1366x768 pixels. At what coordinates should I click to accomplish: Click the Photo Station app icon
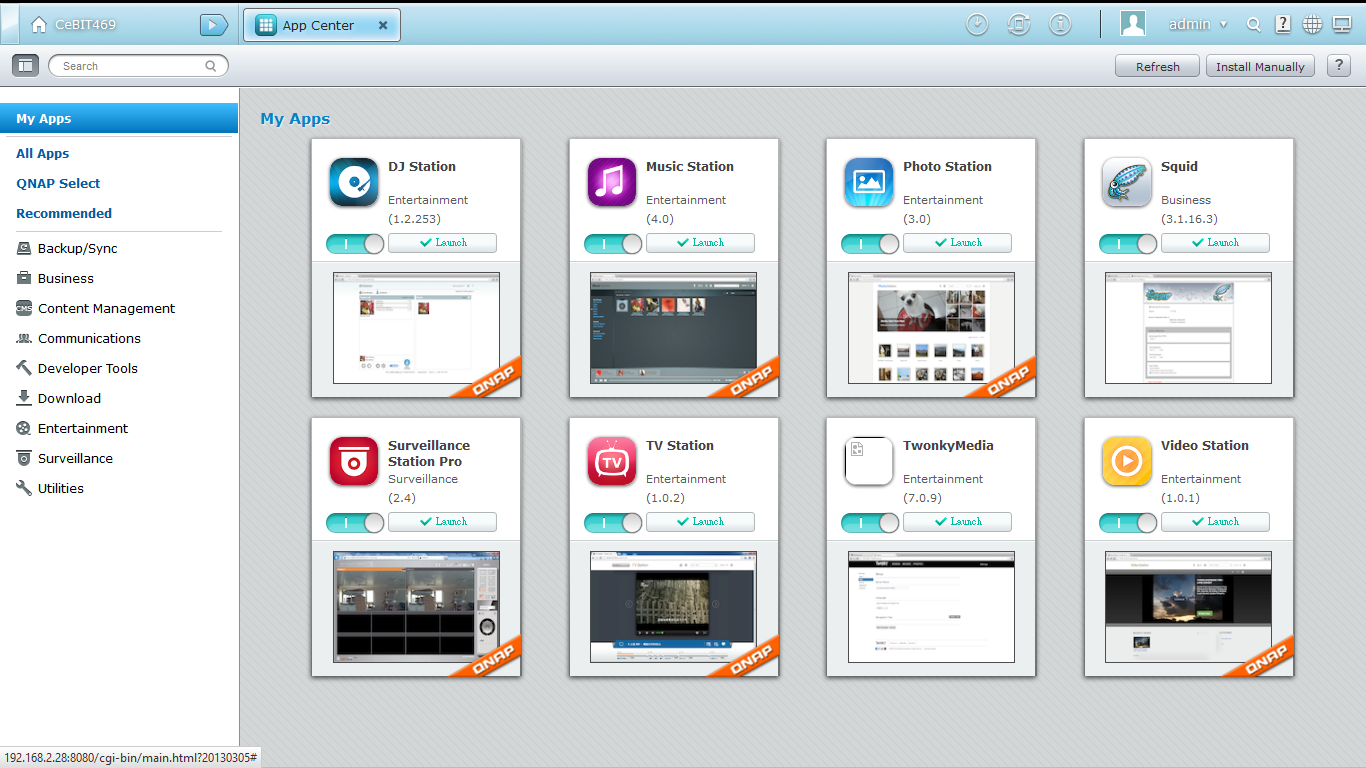coord(869,182)
